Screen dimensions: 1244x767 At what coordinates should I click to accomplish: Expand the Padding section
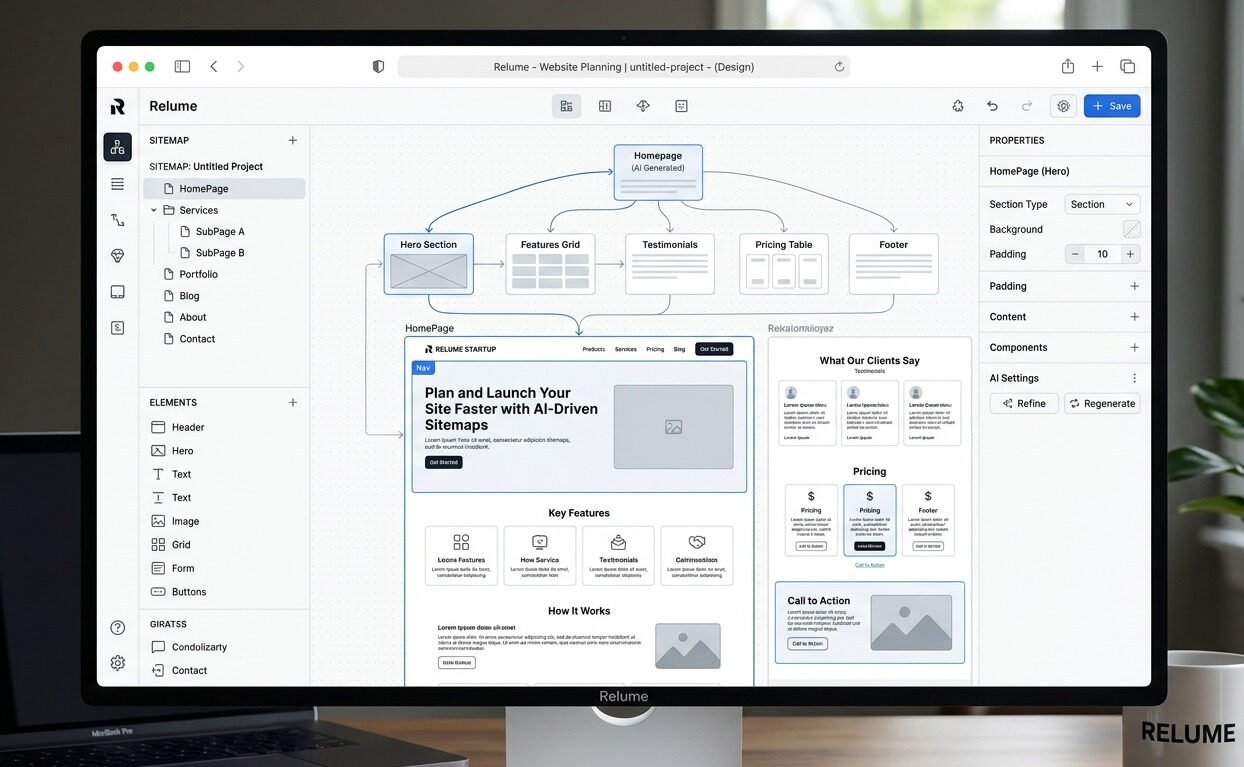[x=1134, y=286]
